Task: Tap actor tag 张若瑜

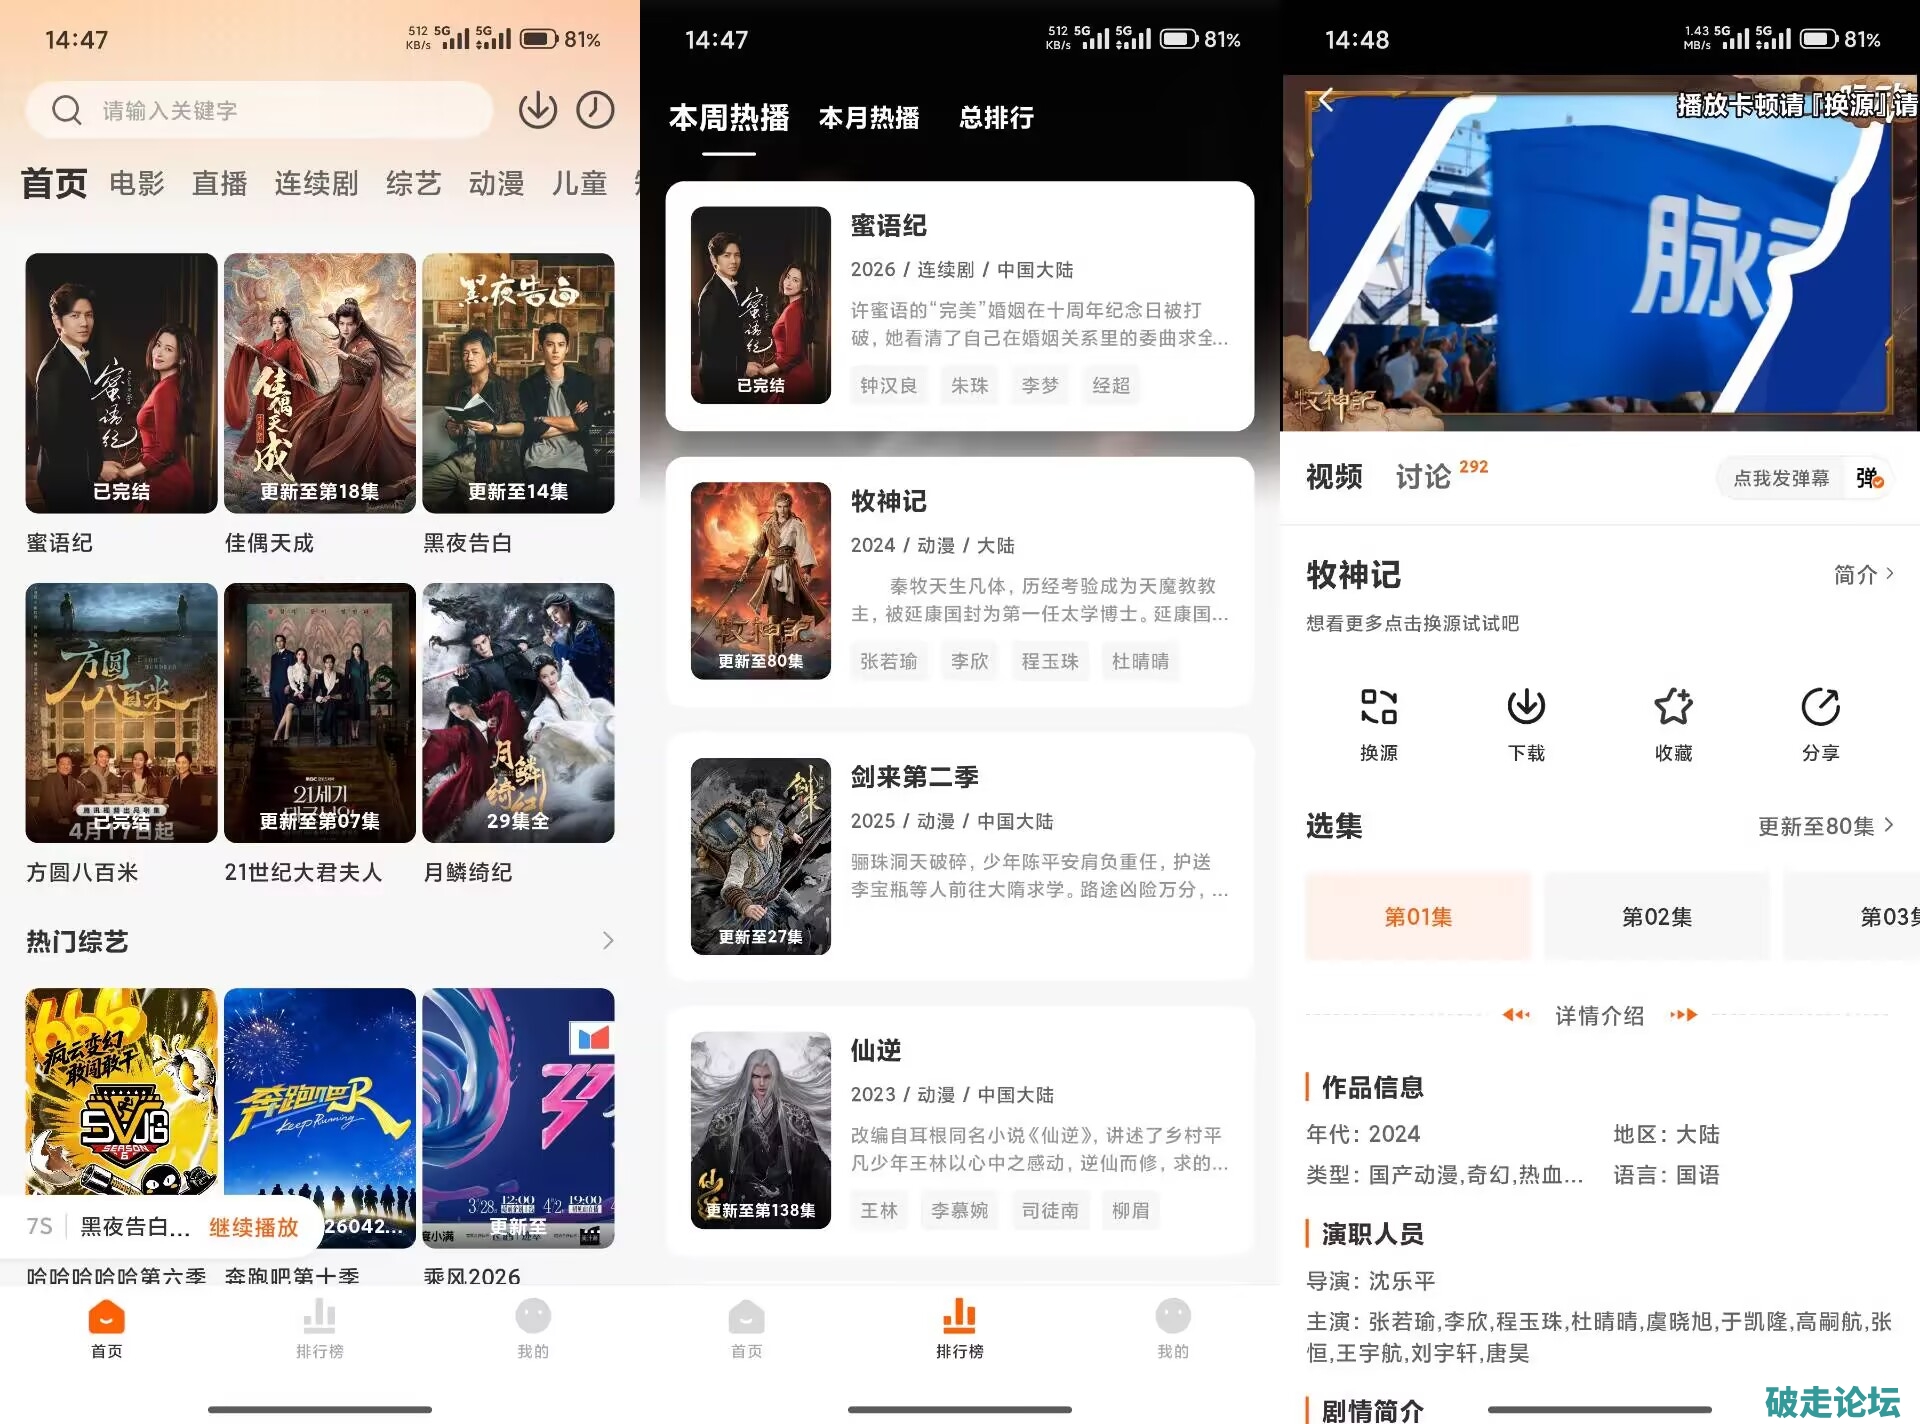Action: pos(888,661)
